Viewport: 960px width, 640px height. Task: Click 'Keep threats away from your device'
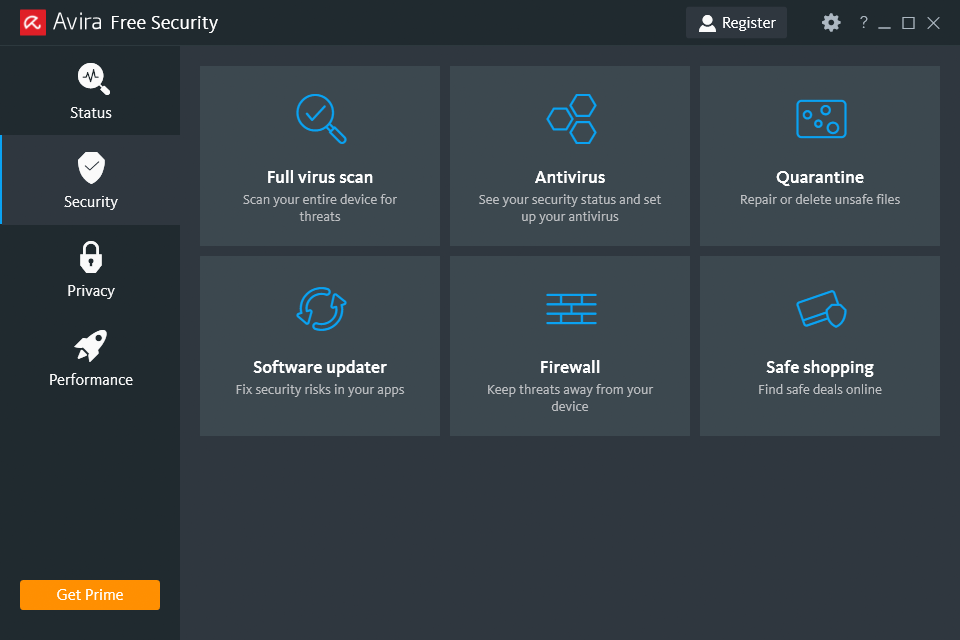click(x=570, y=397)
